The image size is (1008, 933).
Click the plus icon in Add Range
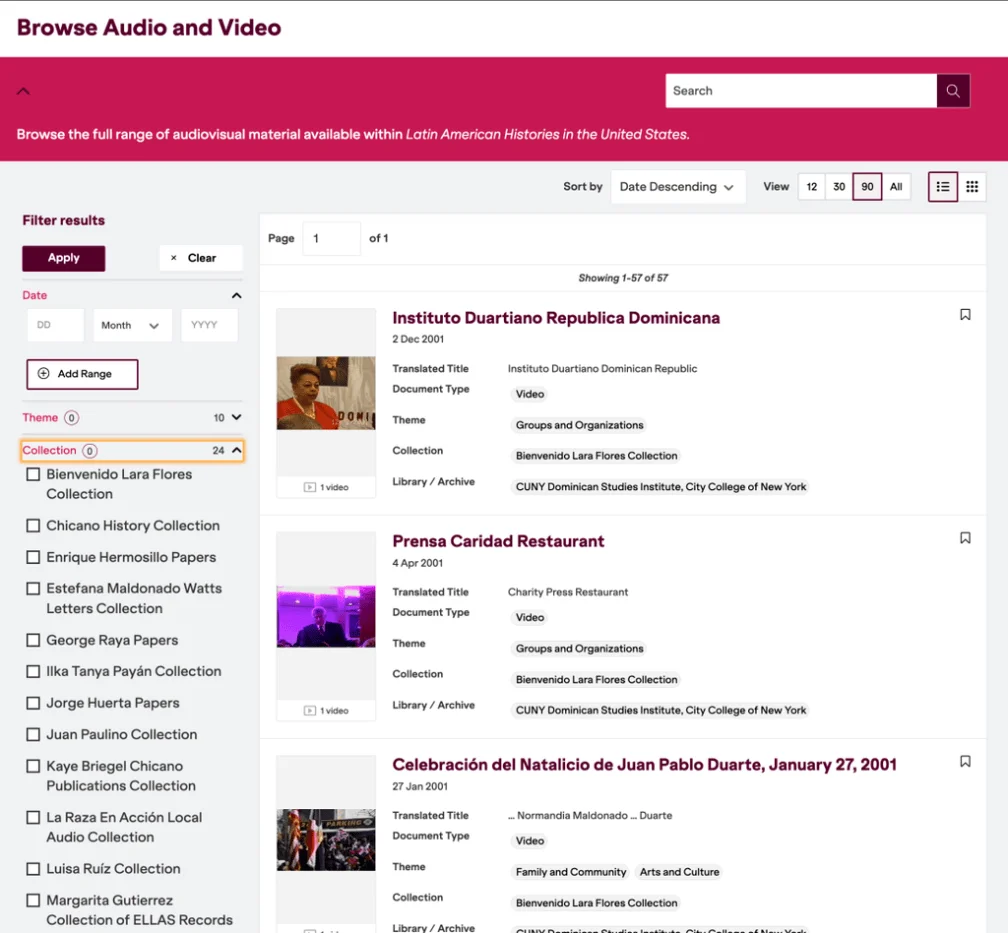point(44,374)
